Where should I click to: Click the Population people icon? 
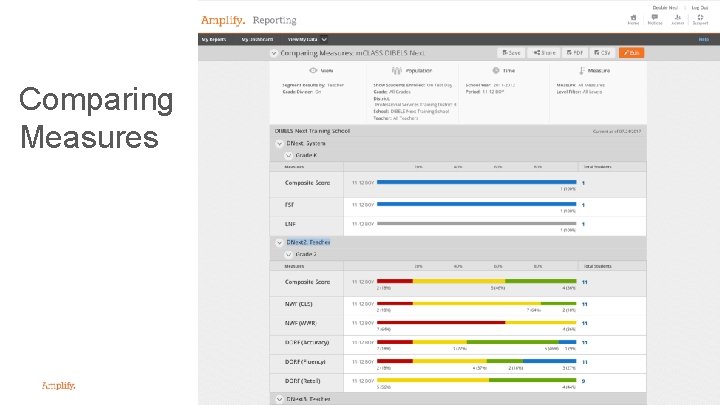click(397, 71)
